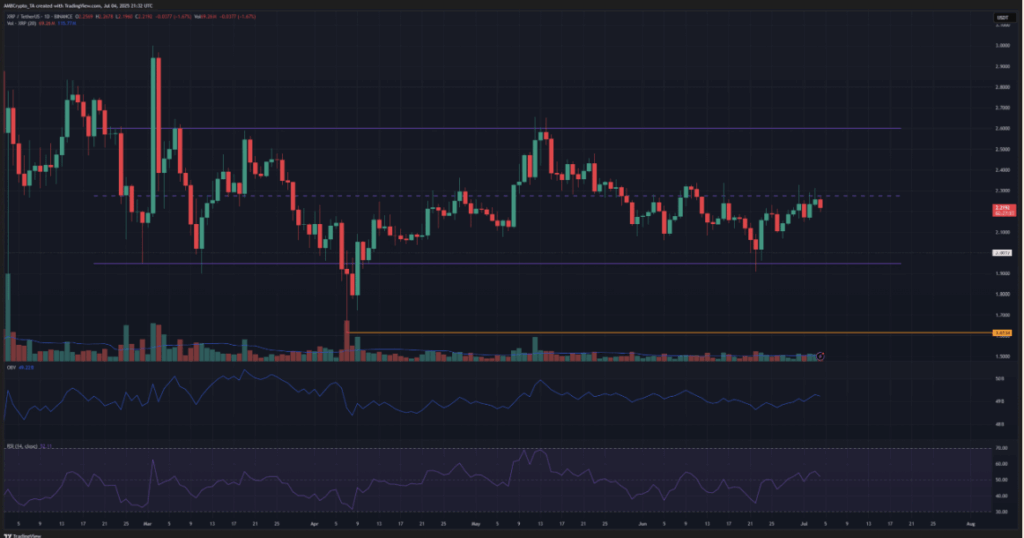This screenshot has height=538, width=1024.
Task: Click the red current price tag 2.2192
Action: coord(1003,210)
